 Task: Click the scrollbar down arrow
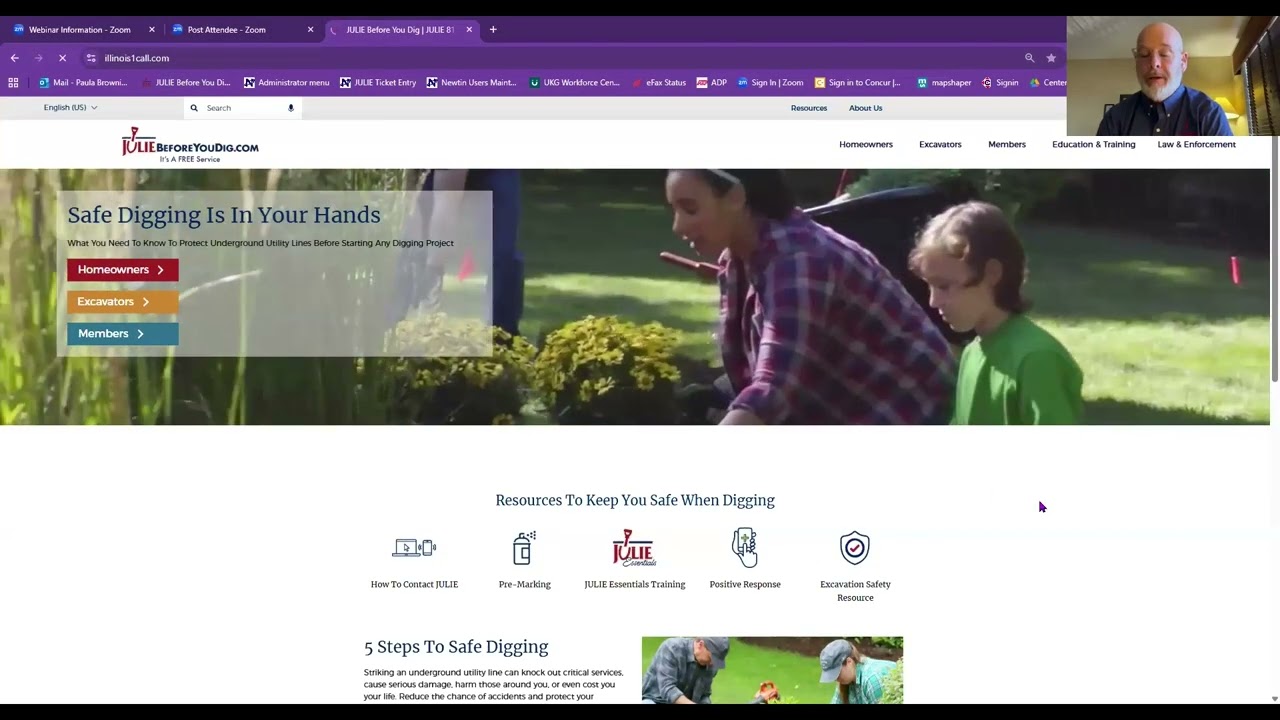point(1275,699)
